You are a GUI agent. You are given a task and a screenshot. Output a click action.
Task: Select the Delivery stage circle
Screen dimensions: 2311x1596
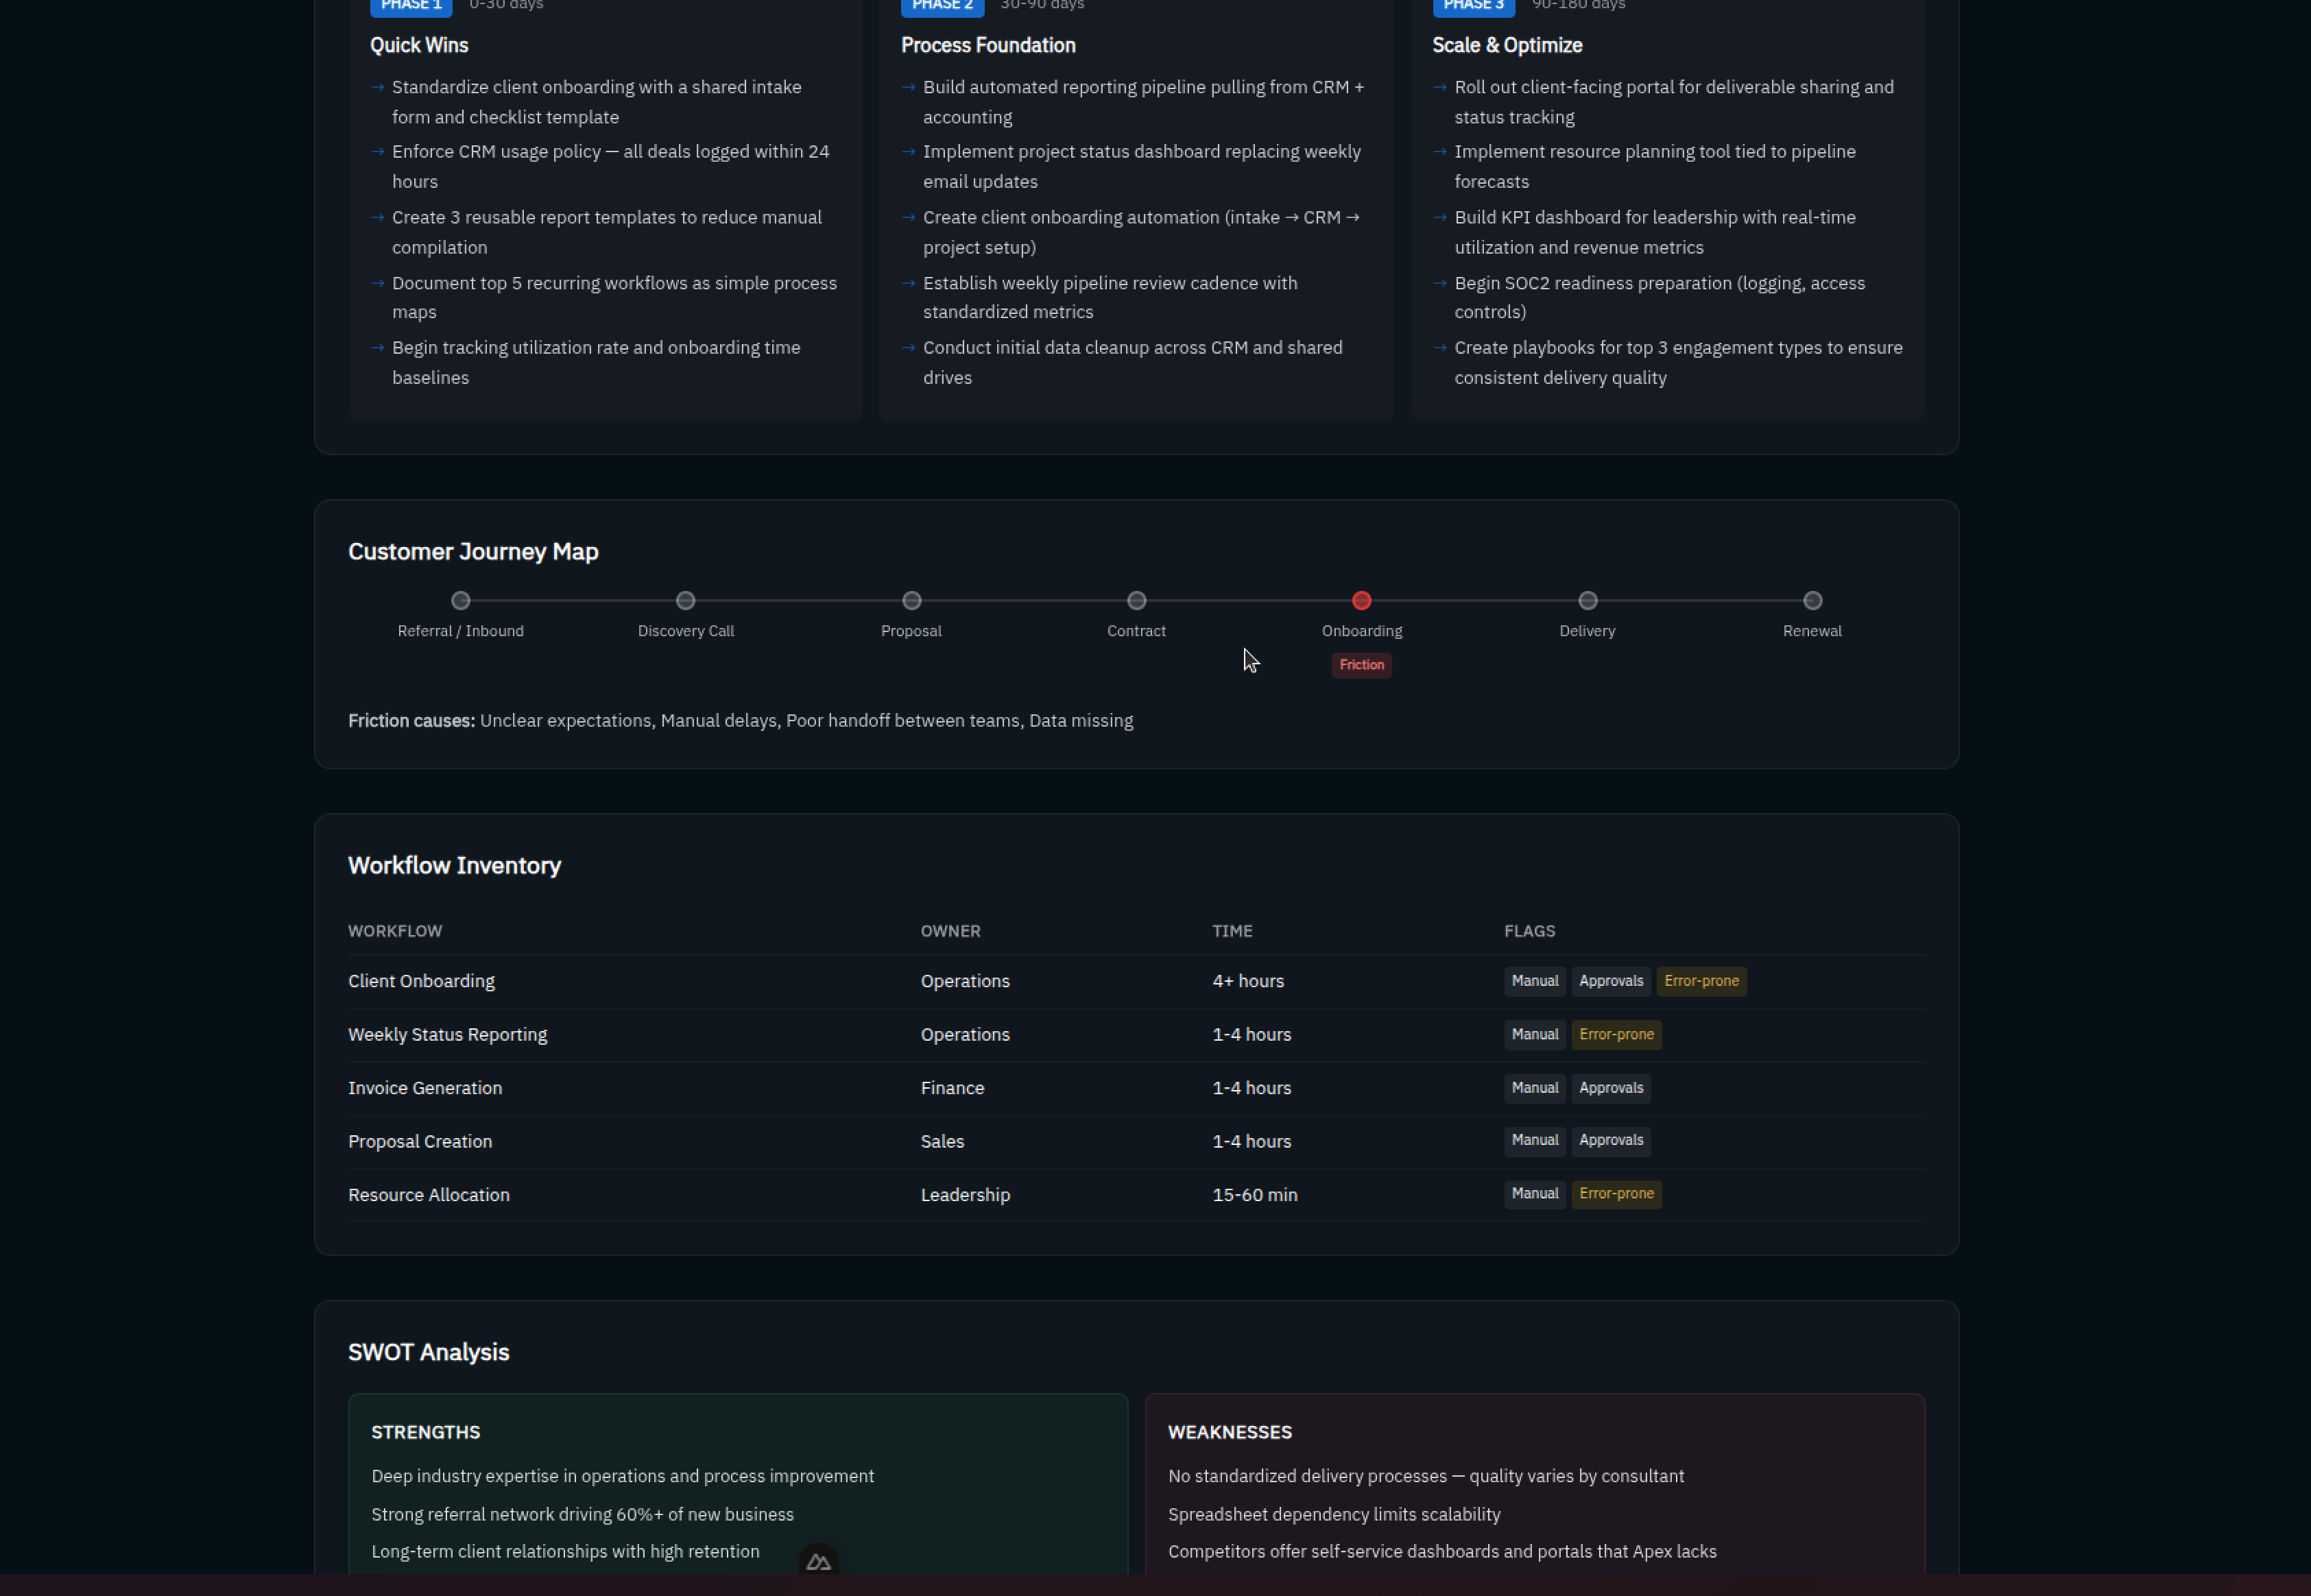tap(1587, 601)
